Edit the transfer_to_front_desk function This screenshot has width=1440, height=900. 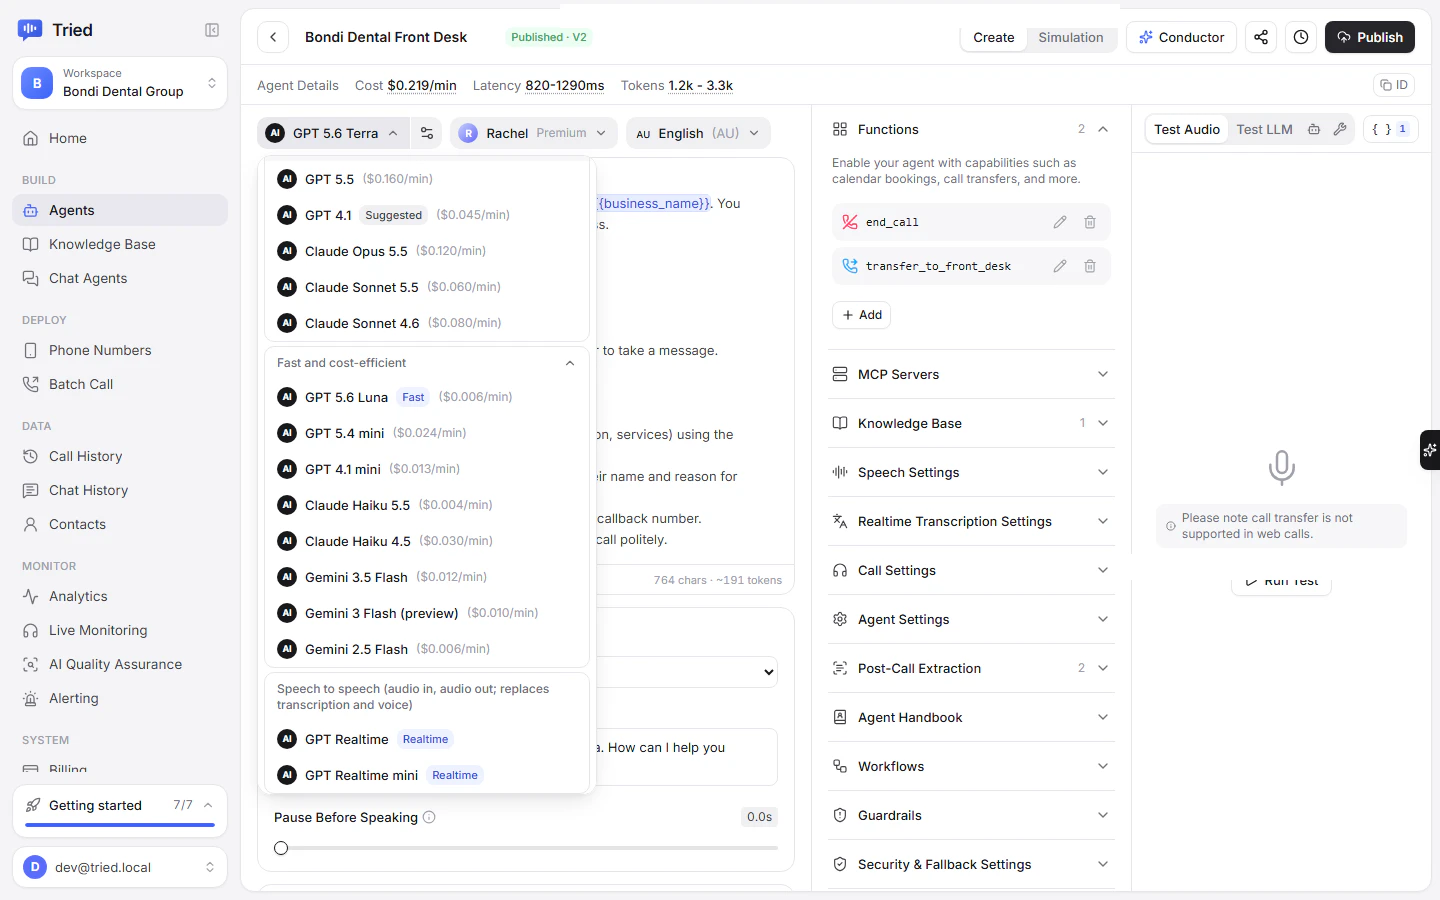pos(1060,266)
